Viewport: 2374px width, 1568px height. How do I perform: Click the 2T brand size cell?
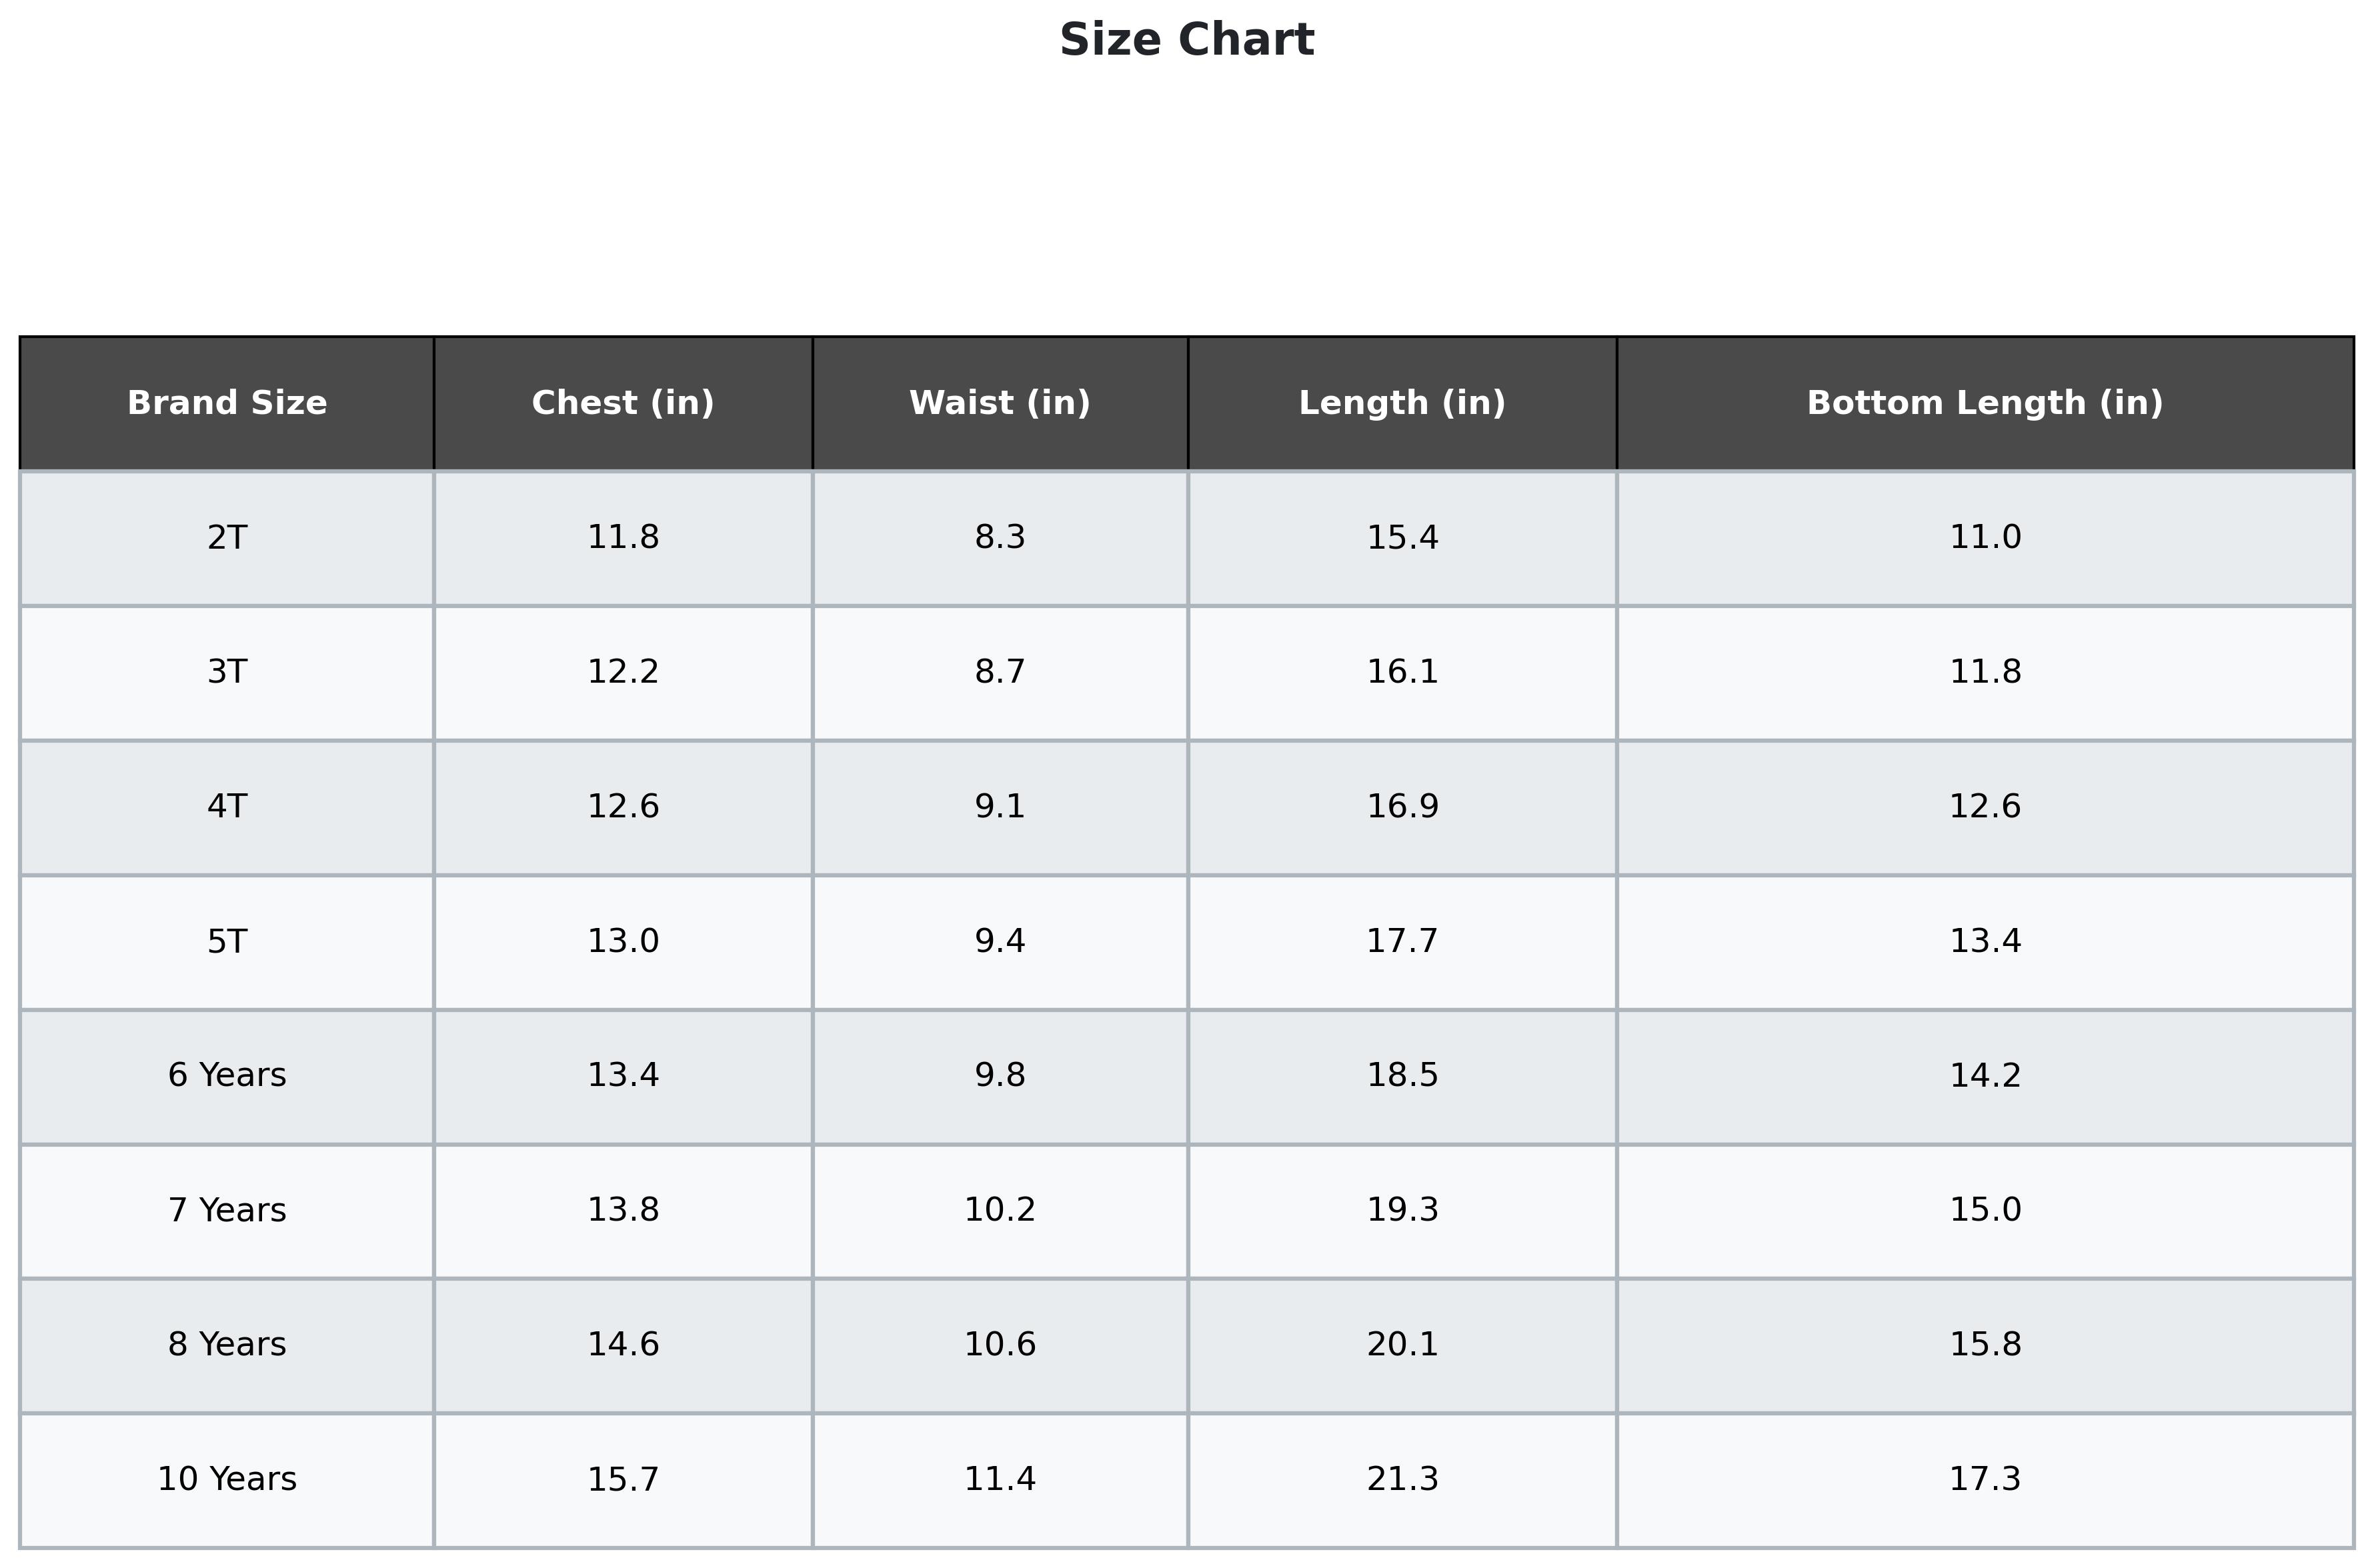coord(227,538)
